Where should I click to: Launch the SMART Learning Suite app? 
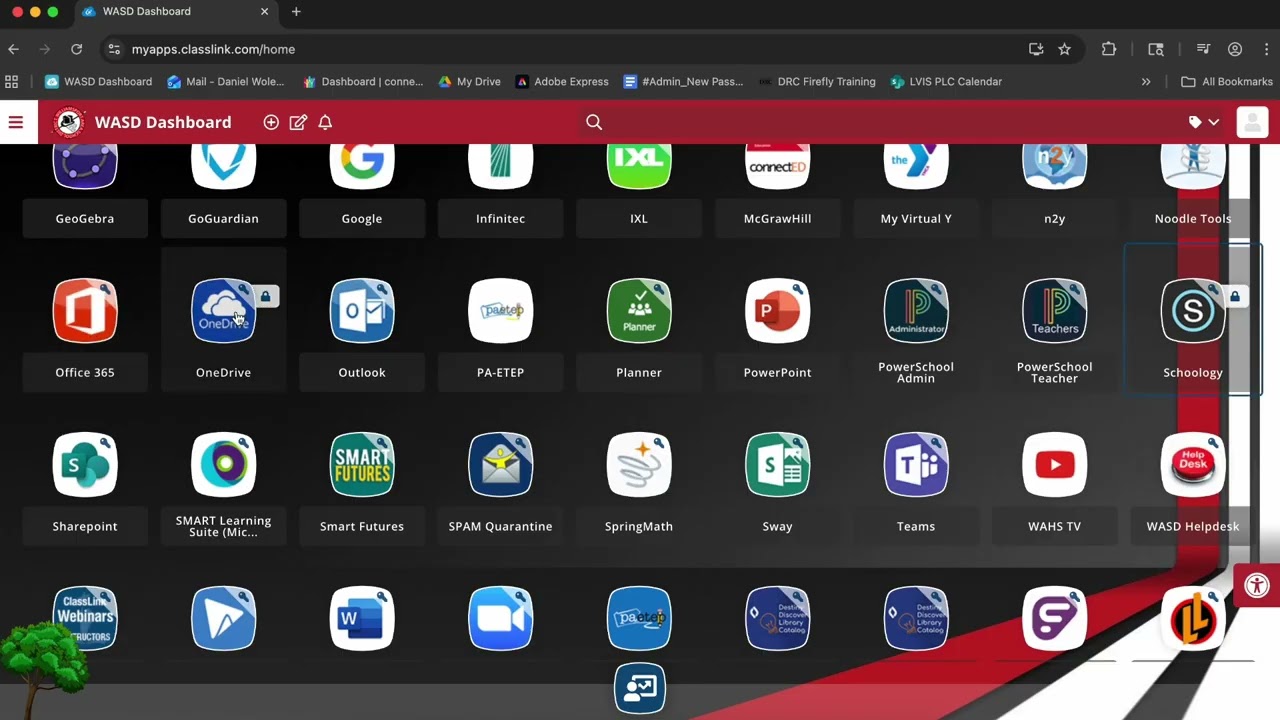pyautogui.click(x=223, y=465)
